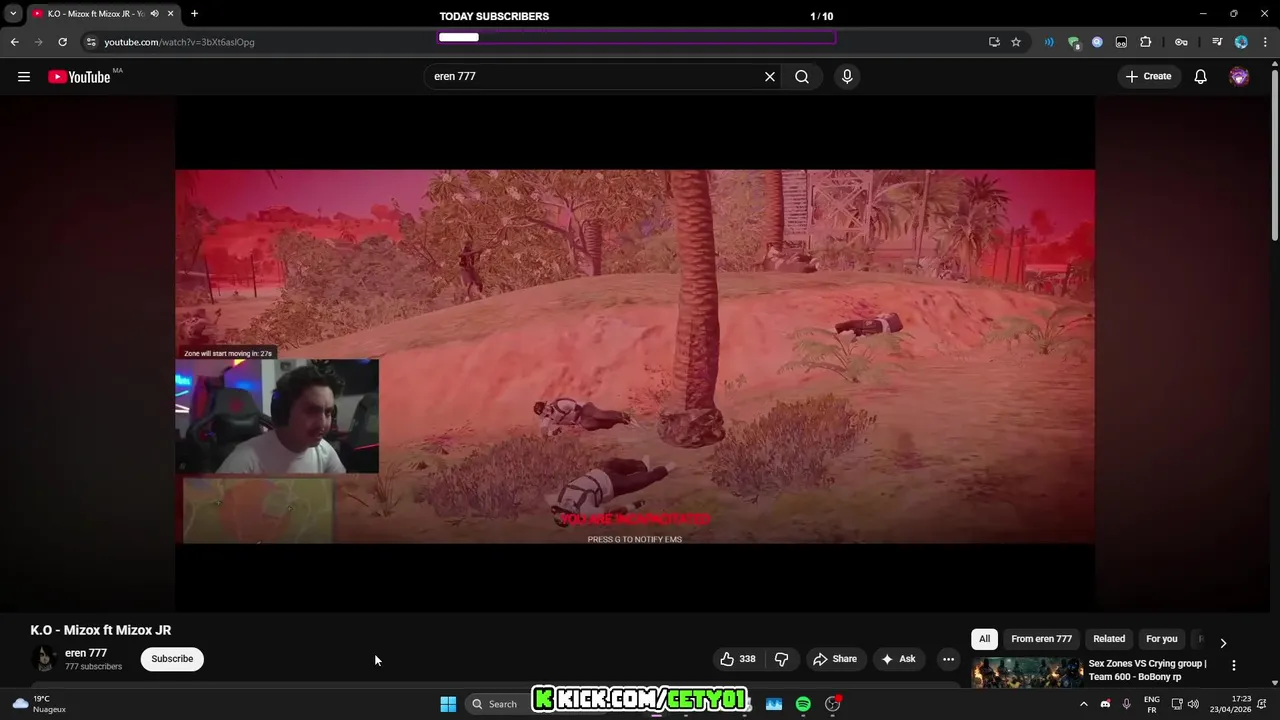This screenshot has width=1280, height=720.
Task: Open the password key icon
Action: pos(1181,42)
